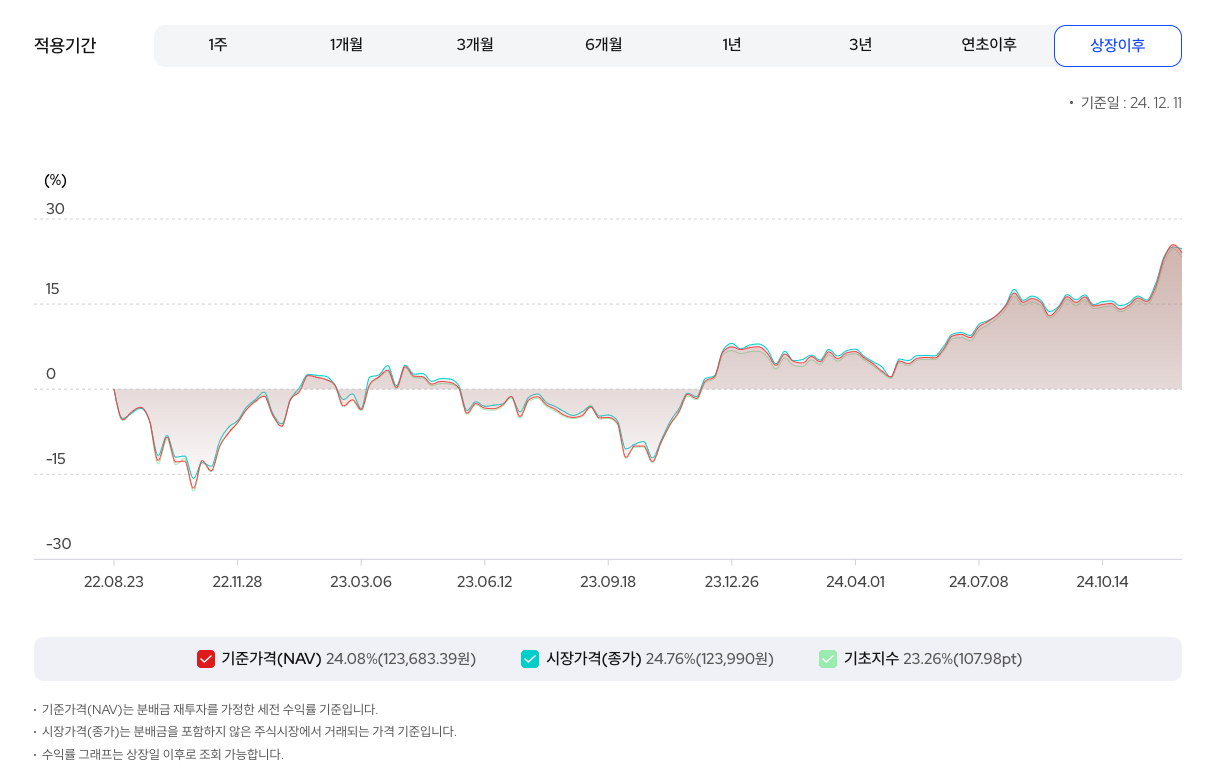This screenshot has height=773, width=1208.
Task: Uncheck the 기준가격(NAV) red checkbox
Action: pyautogui.click(x=206, y=659)
